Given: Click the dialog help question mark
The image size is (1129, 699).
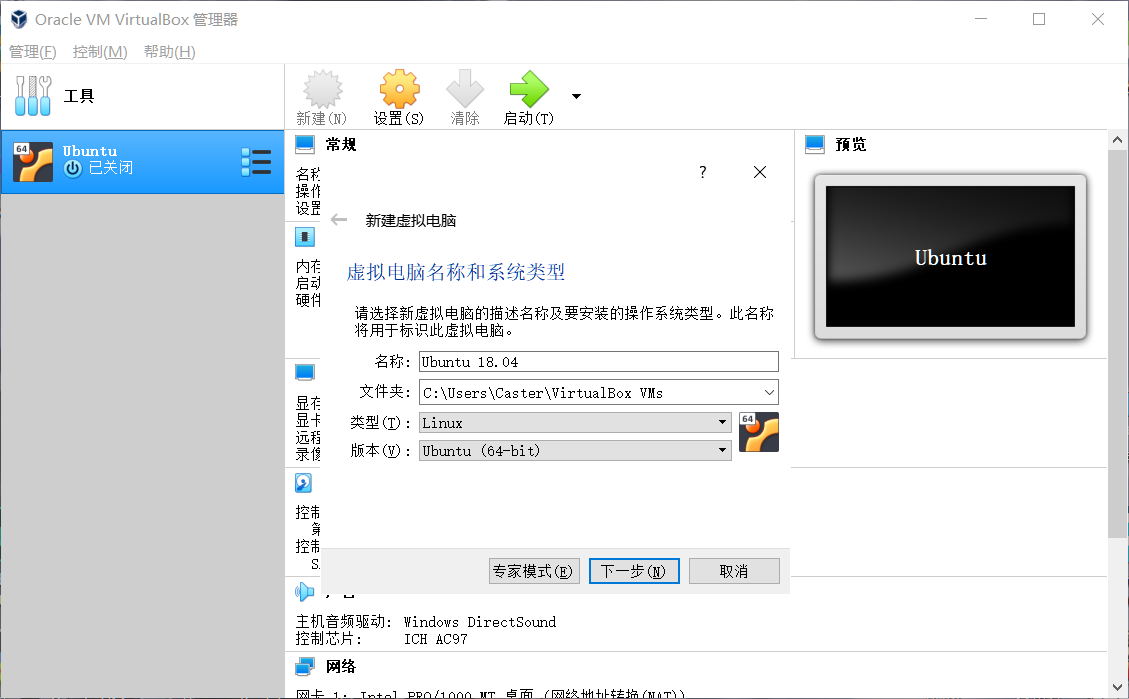Looking at the screenshot, I should point(703,172).
